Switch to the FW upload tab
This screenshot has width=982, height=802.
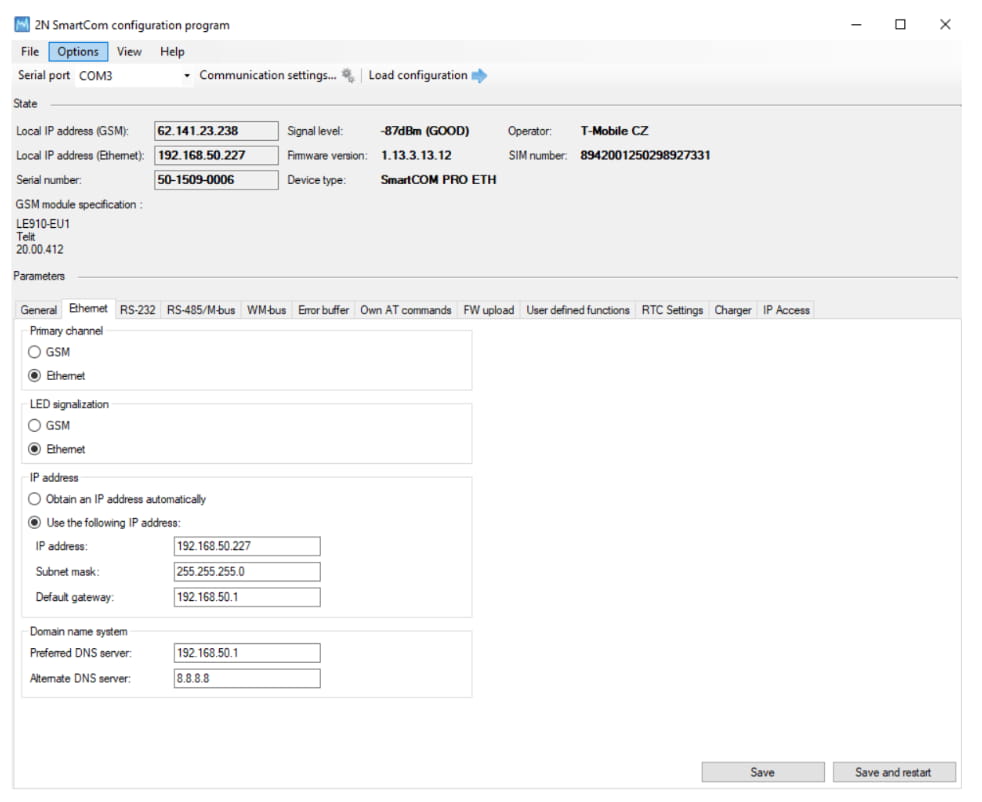pyautogui.click(x=489, y=310)
